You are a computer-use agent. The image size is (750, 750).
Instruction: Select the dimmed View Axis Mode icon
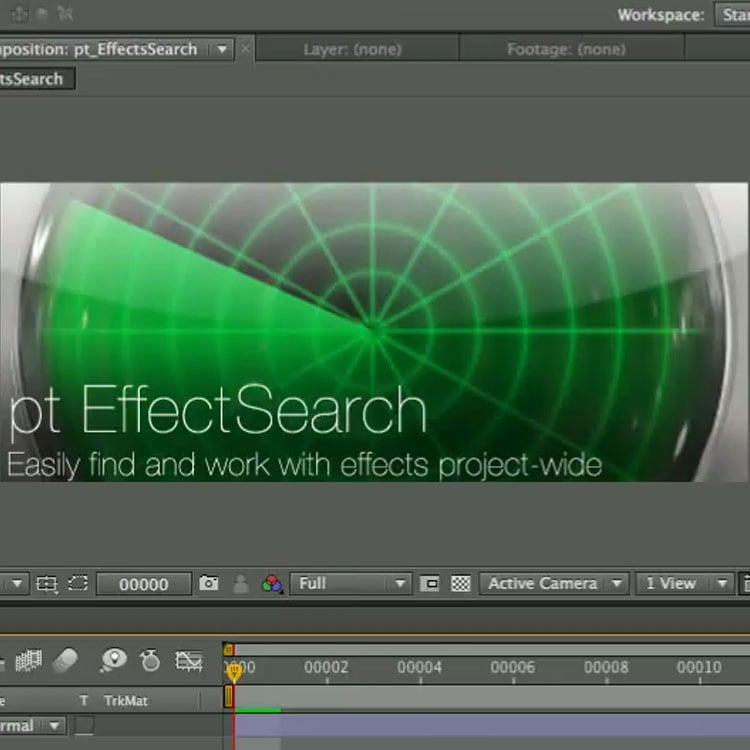(x=65, y=14)
